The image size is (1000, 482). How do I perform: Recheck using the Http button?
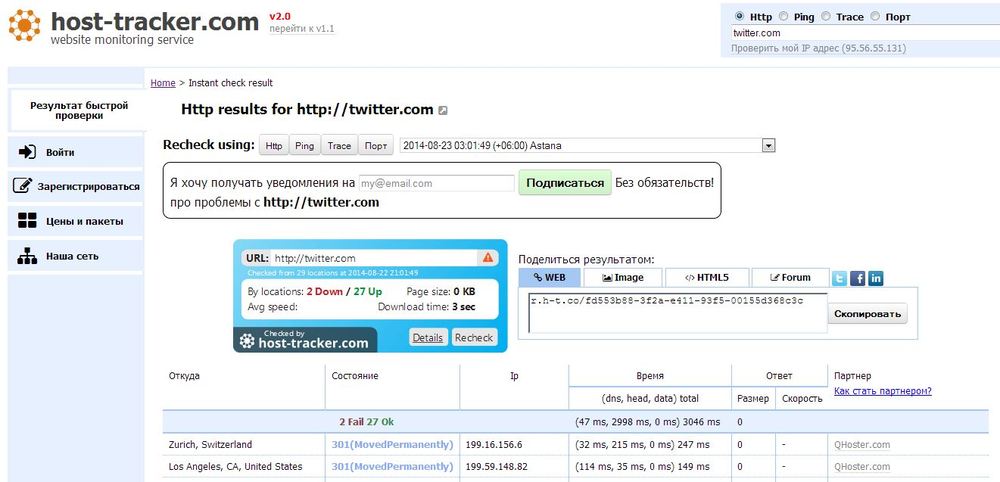(x=274, y=145)
